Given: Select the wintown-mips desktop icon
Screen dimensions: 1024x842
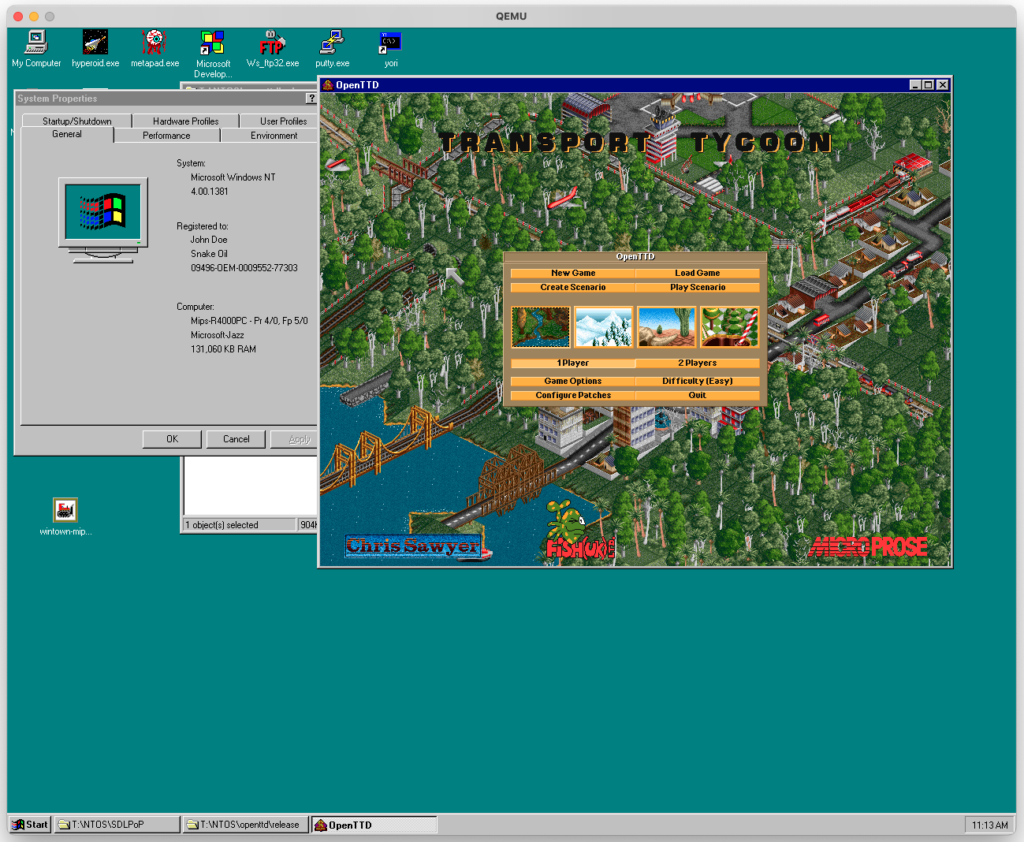Looking at the screenshot, I should (x=65, y=510).
